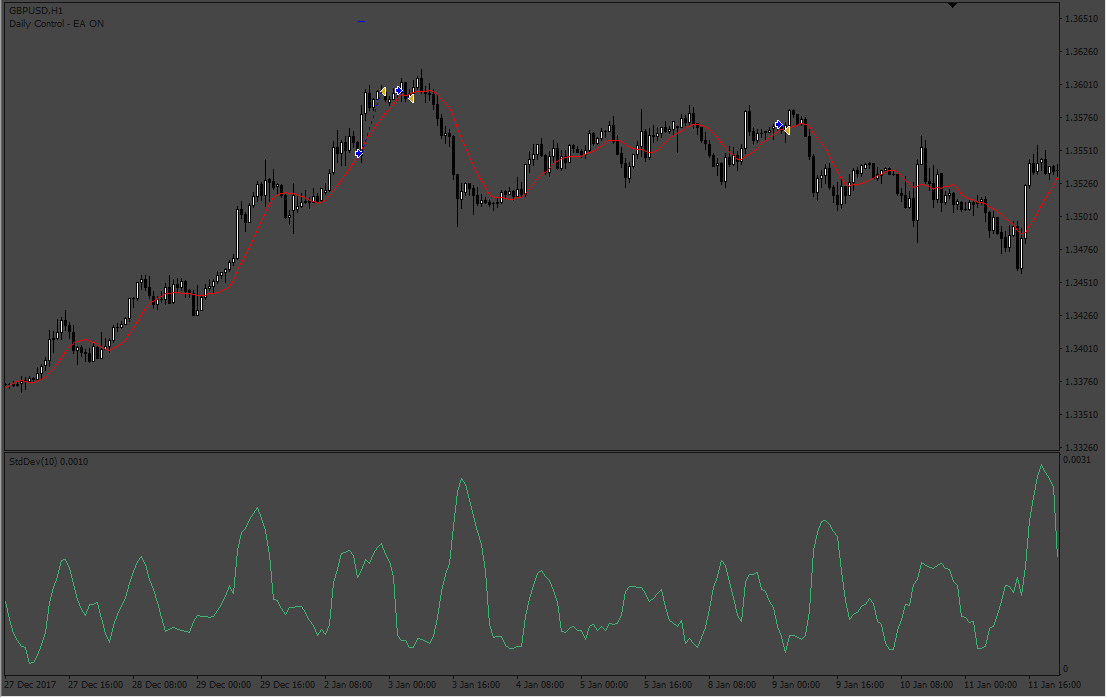Click the 27 Dec 16:00 time label
The width and height of the screenshot is (1107, 698).
coord(95,685)
